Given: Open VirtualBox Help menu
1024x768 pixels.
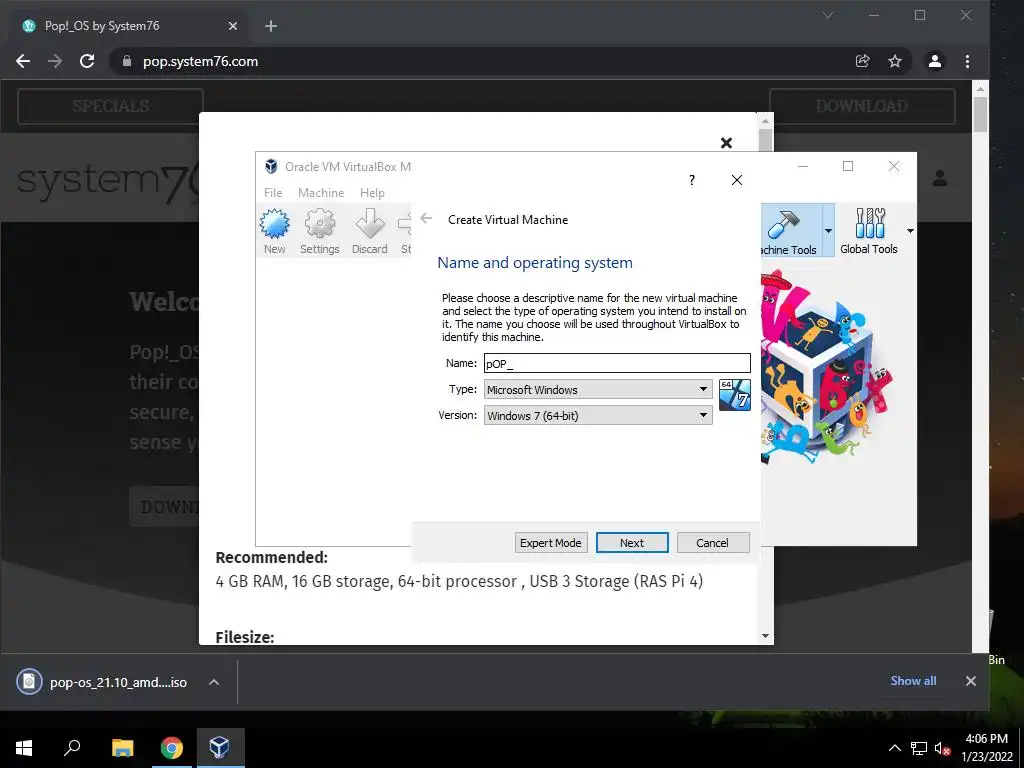Looking at the screenshot, I should point(372,193).
